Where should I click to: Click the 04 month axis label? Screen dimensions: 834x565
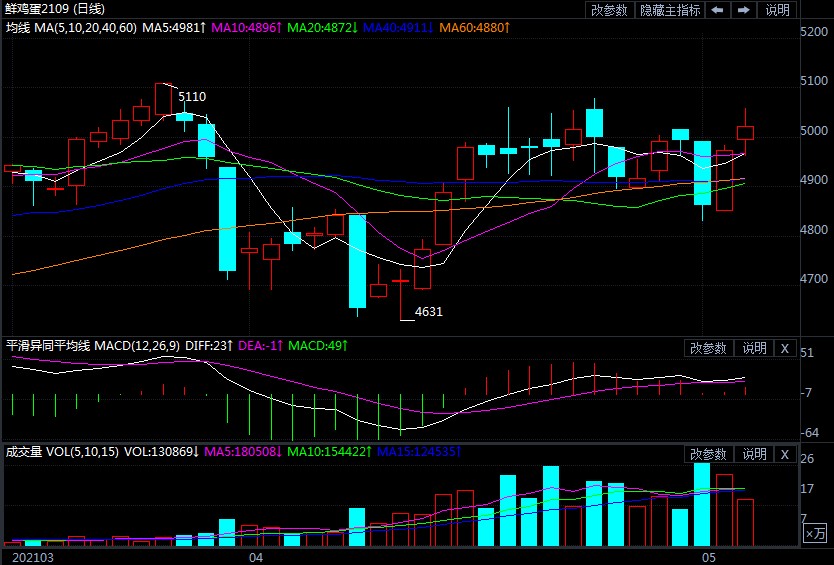tap(256, 557)
